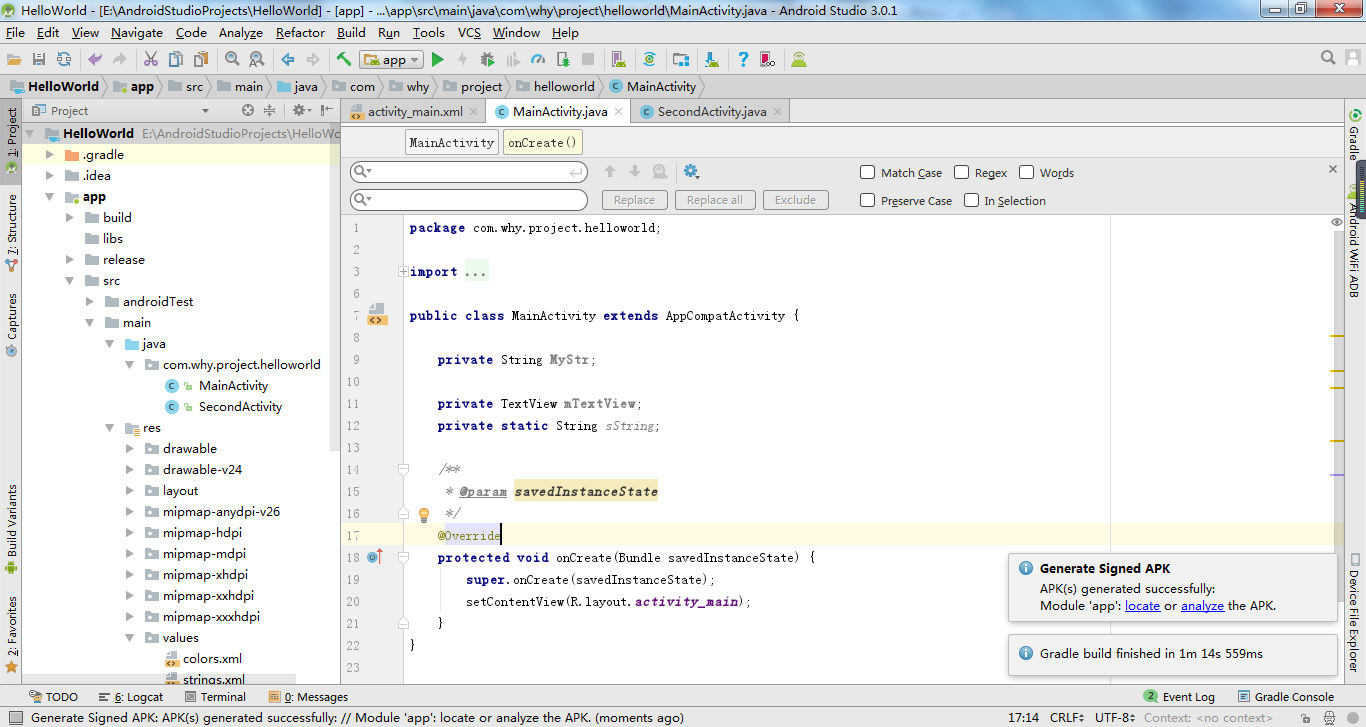Expand the .idea folder
Image resolution: width=1366 pixels, height=727 pixels.
49,176
